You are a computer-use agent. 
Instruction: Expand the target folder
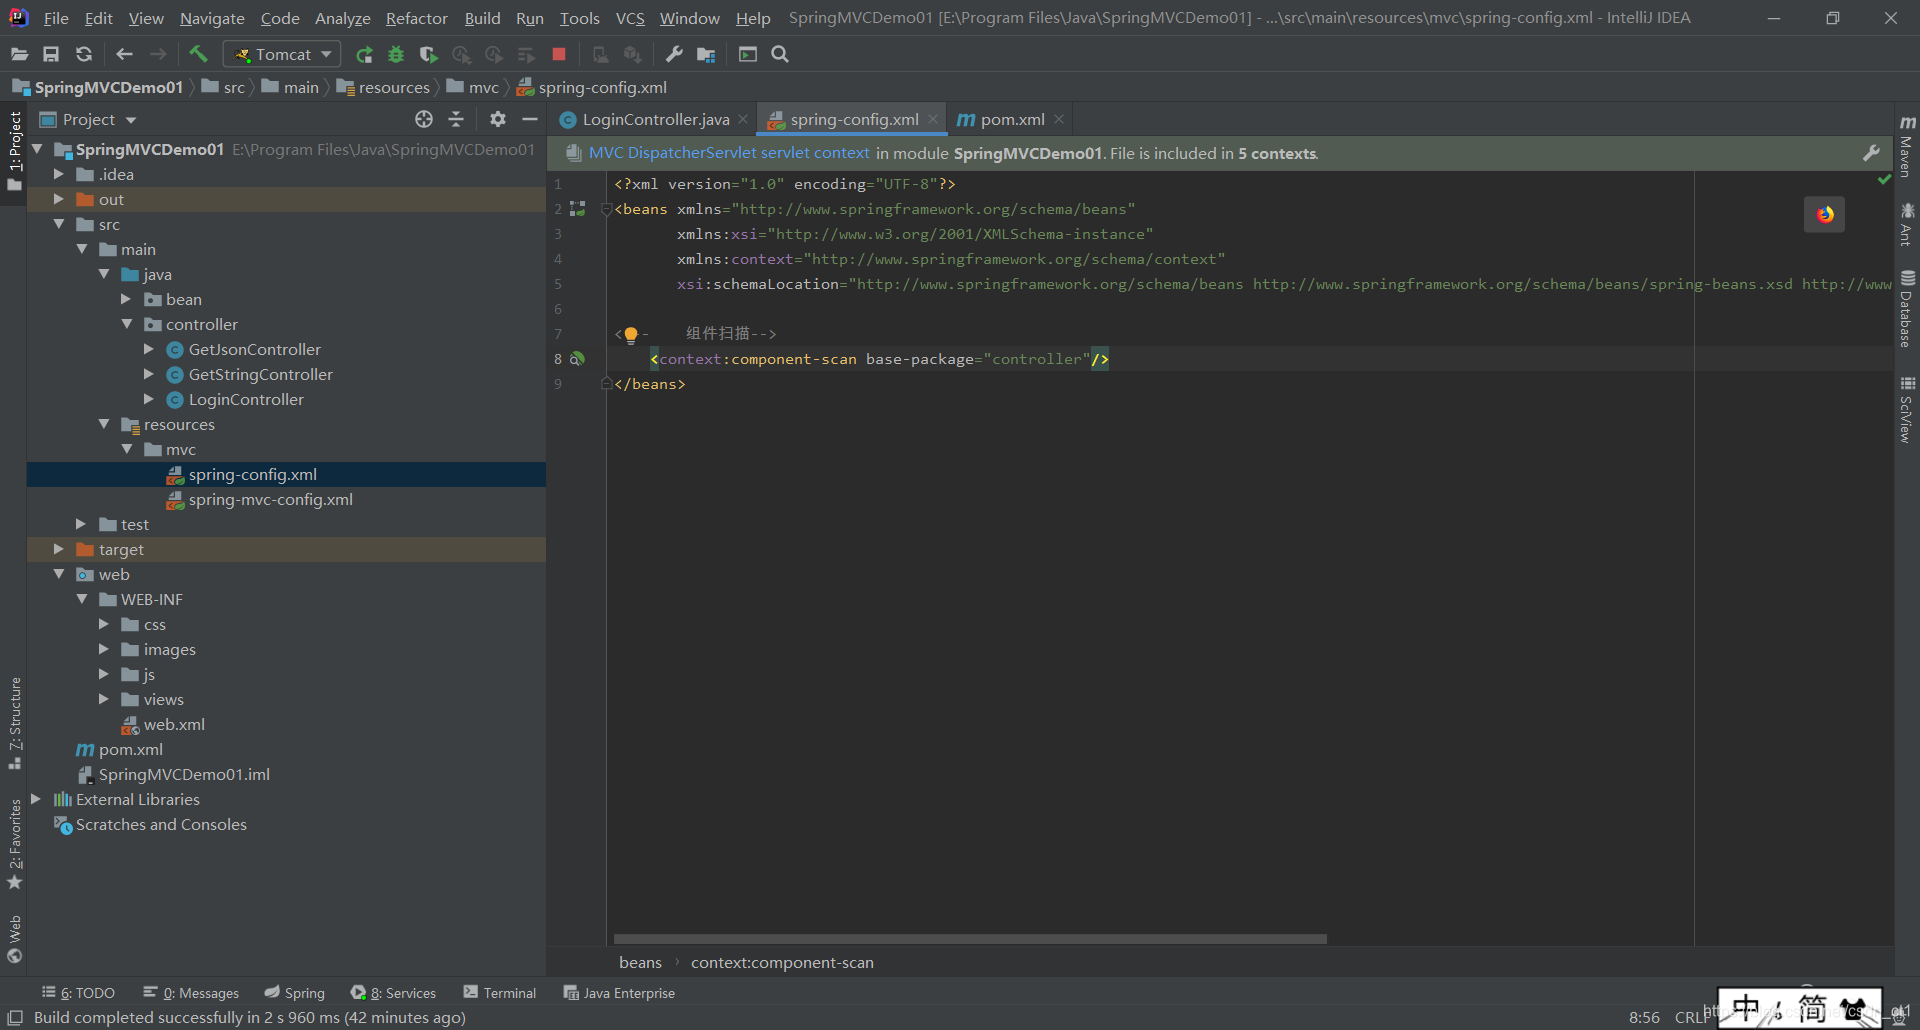point(59,549)
